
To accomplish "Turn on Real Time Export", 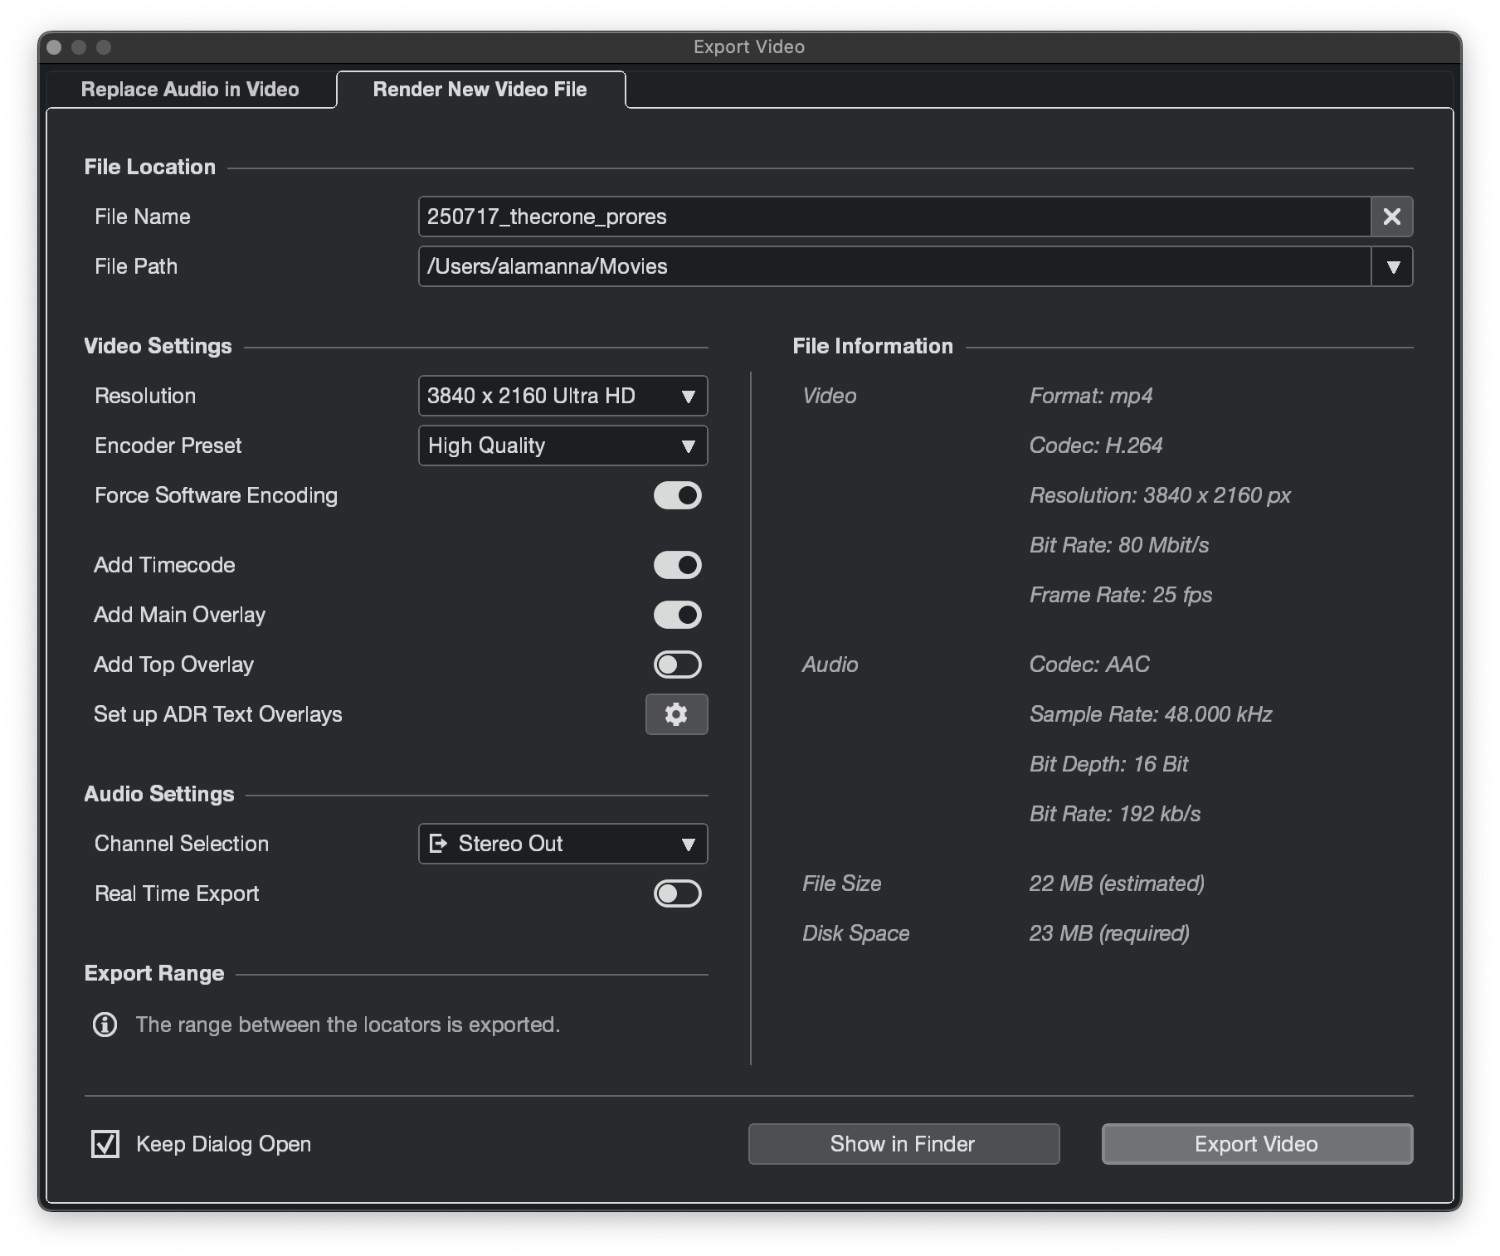I will point(677,894).
